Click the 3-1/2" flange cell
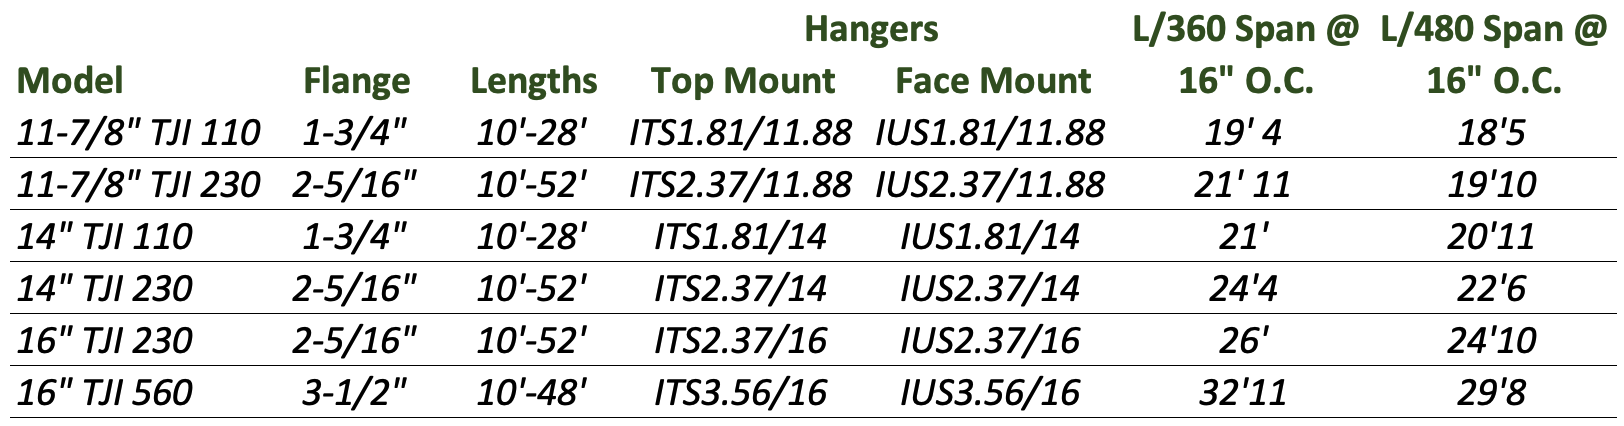The image size is (1624, 426). (357, 392)
